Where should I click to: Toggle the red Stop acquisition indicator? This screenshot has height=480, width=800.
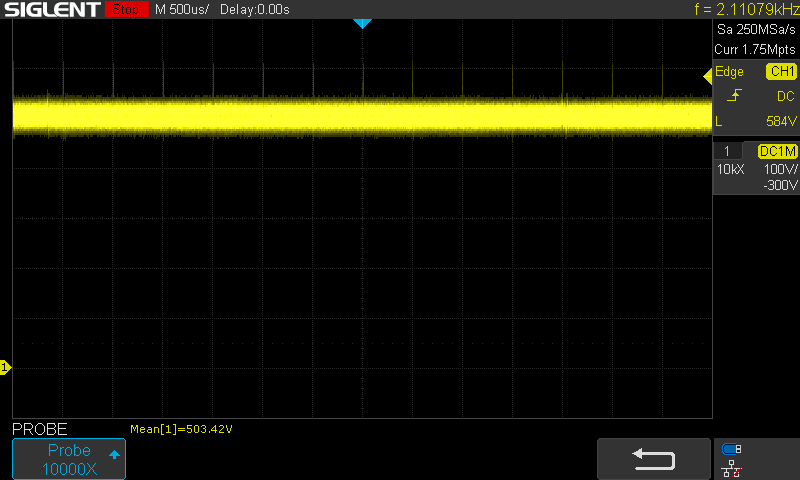[x=124, y=10]
